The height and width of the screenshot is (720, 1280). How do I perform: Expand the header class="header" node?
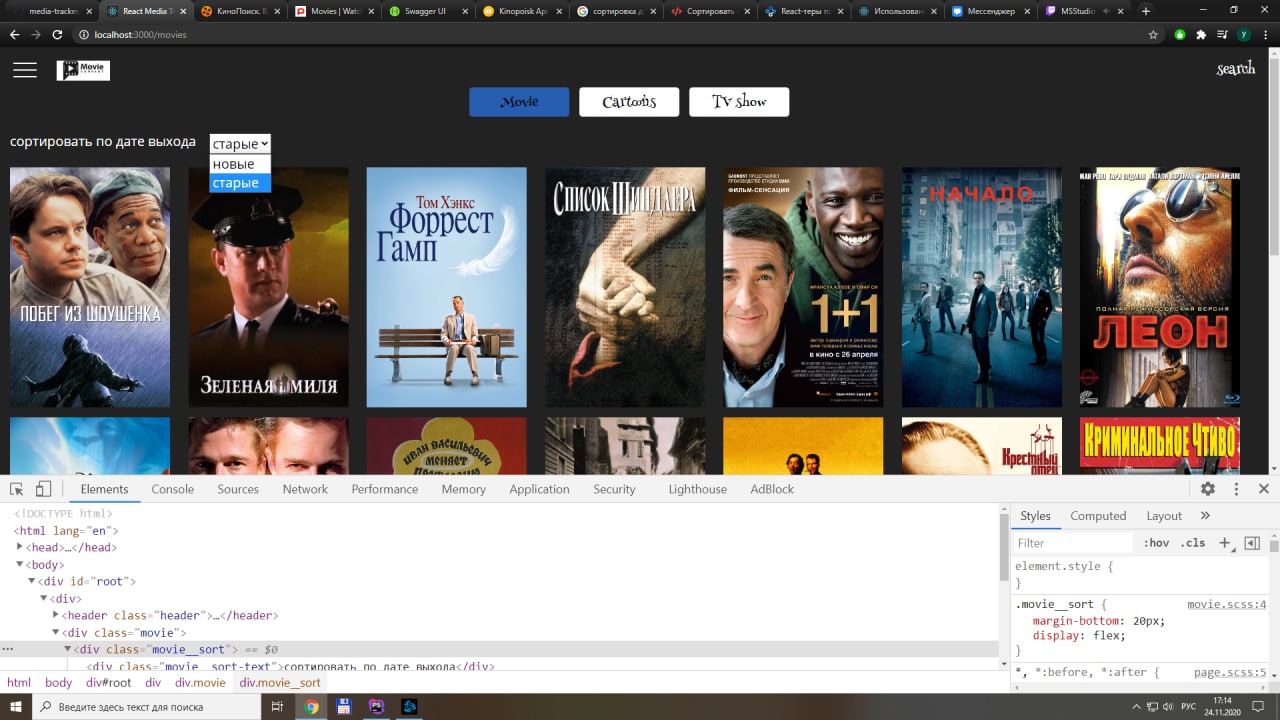(56, 615)
